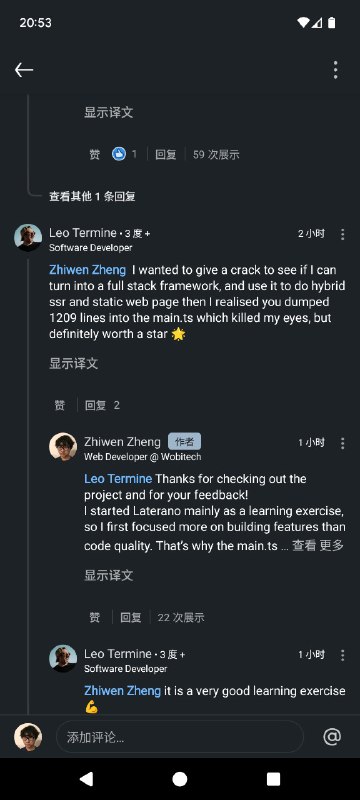Tap Android home navigation button
Viewport: 360px width, 800px height.
point(179,779)
